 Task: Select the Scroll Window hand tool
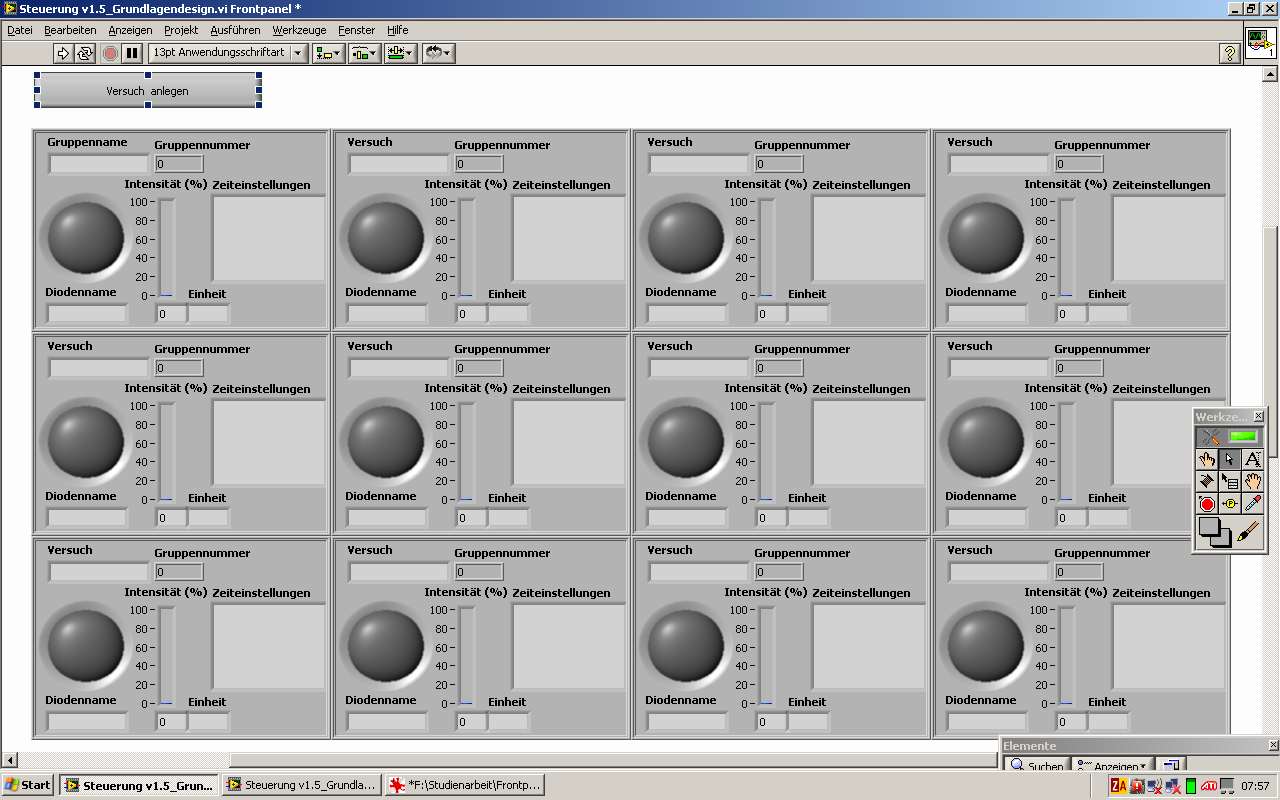[x=1252, y=481]
